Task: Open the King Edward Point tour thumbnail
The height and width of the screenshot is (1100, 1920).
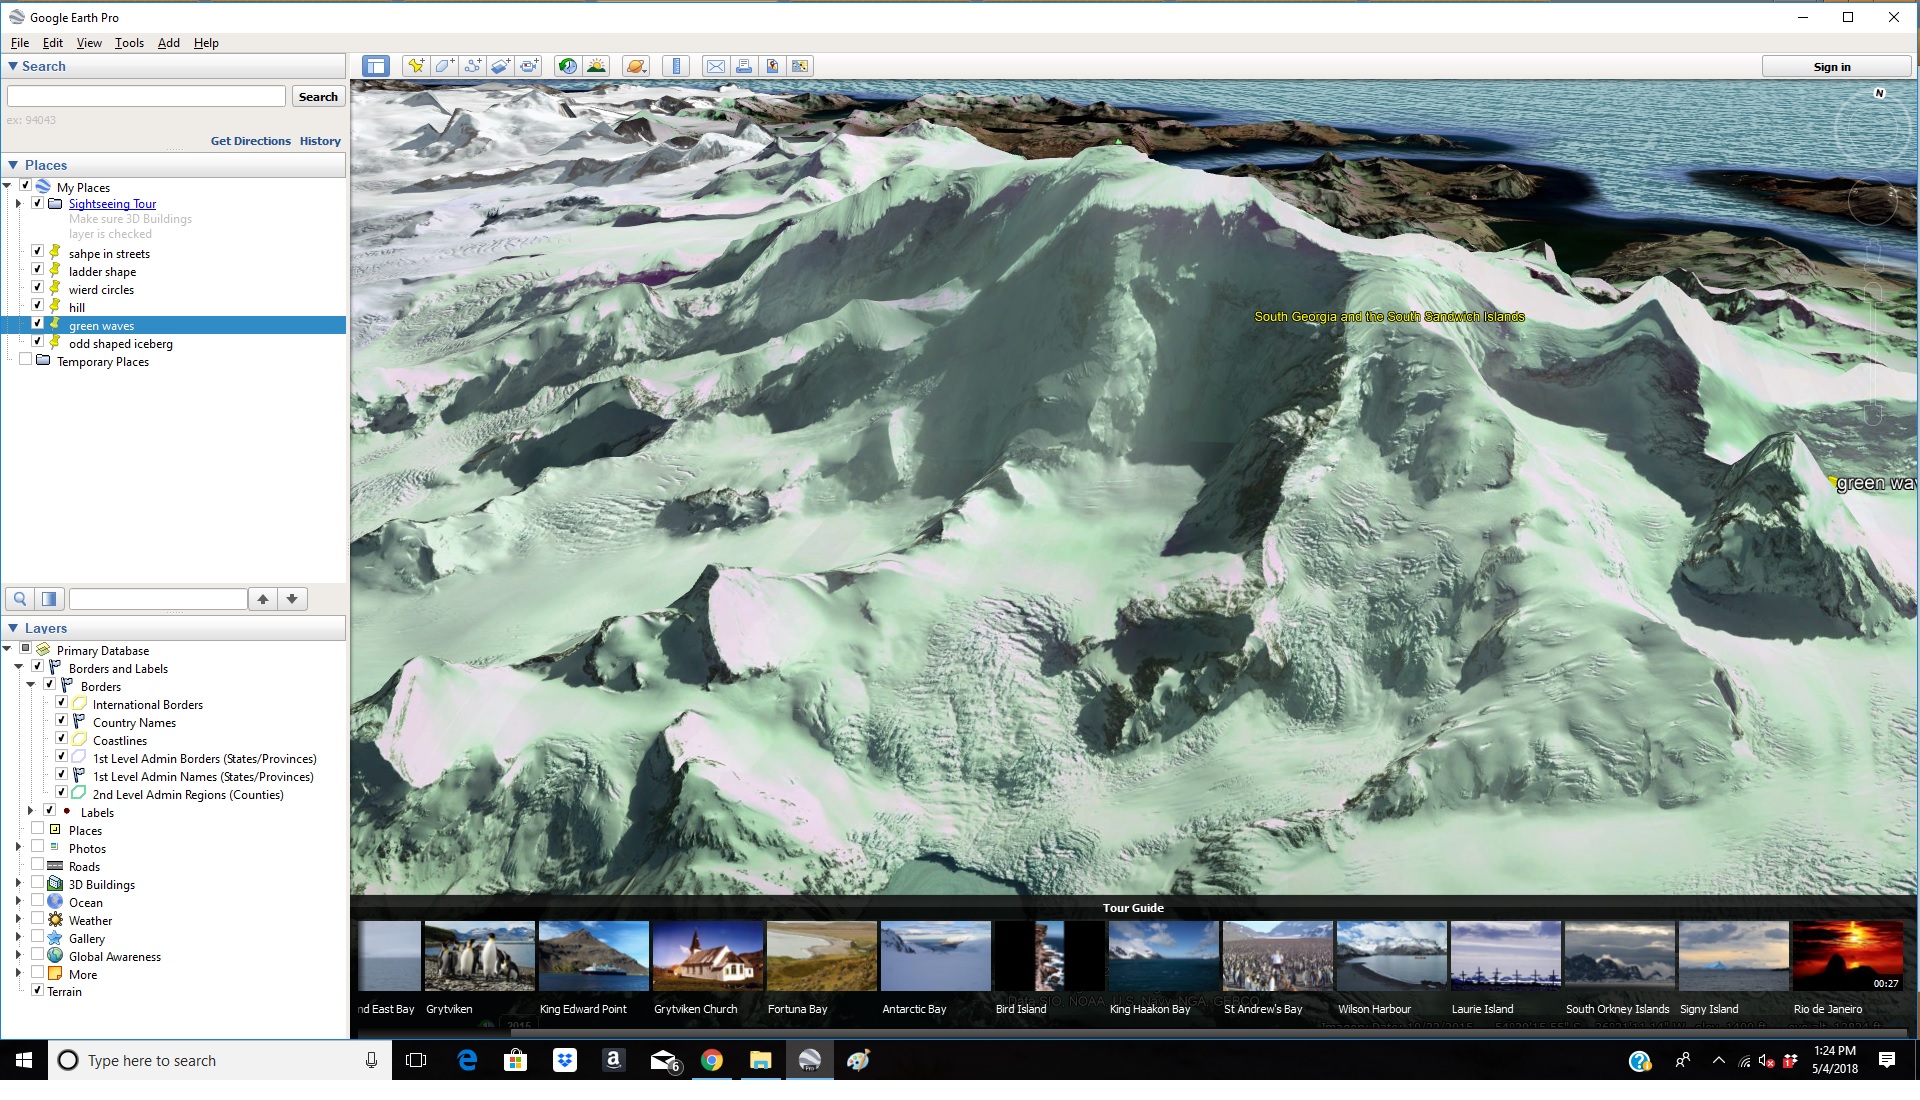Action: tap(594, 956)
